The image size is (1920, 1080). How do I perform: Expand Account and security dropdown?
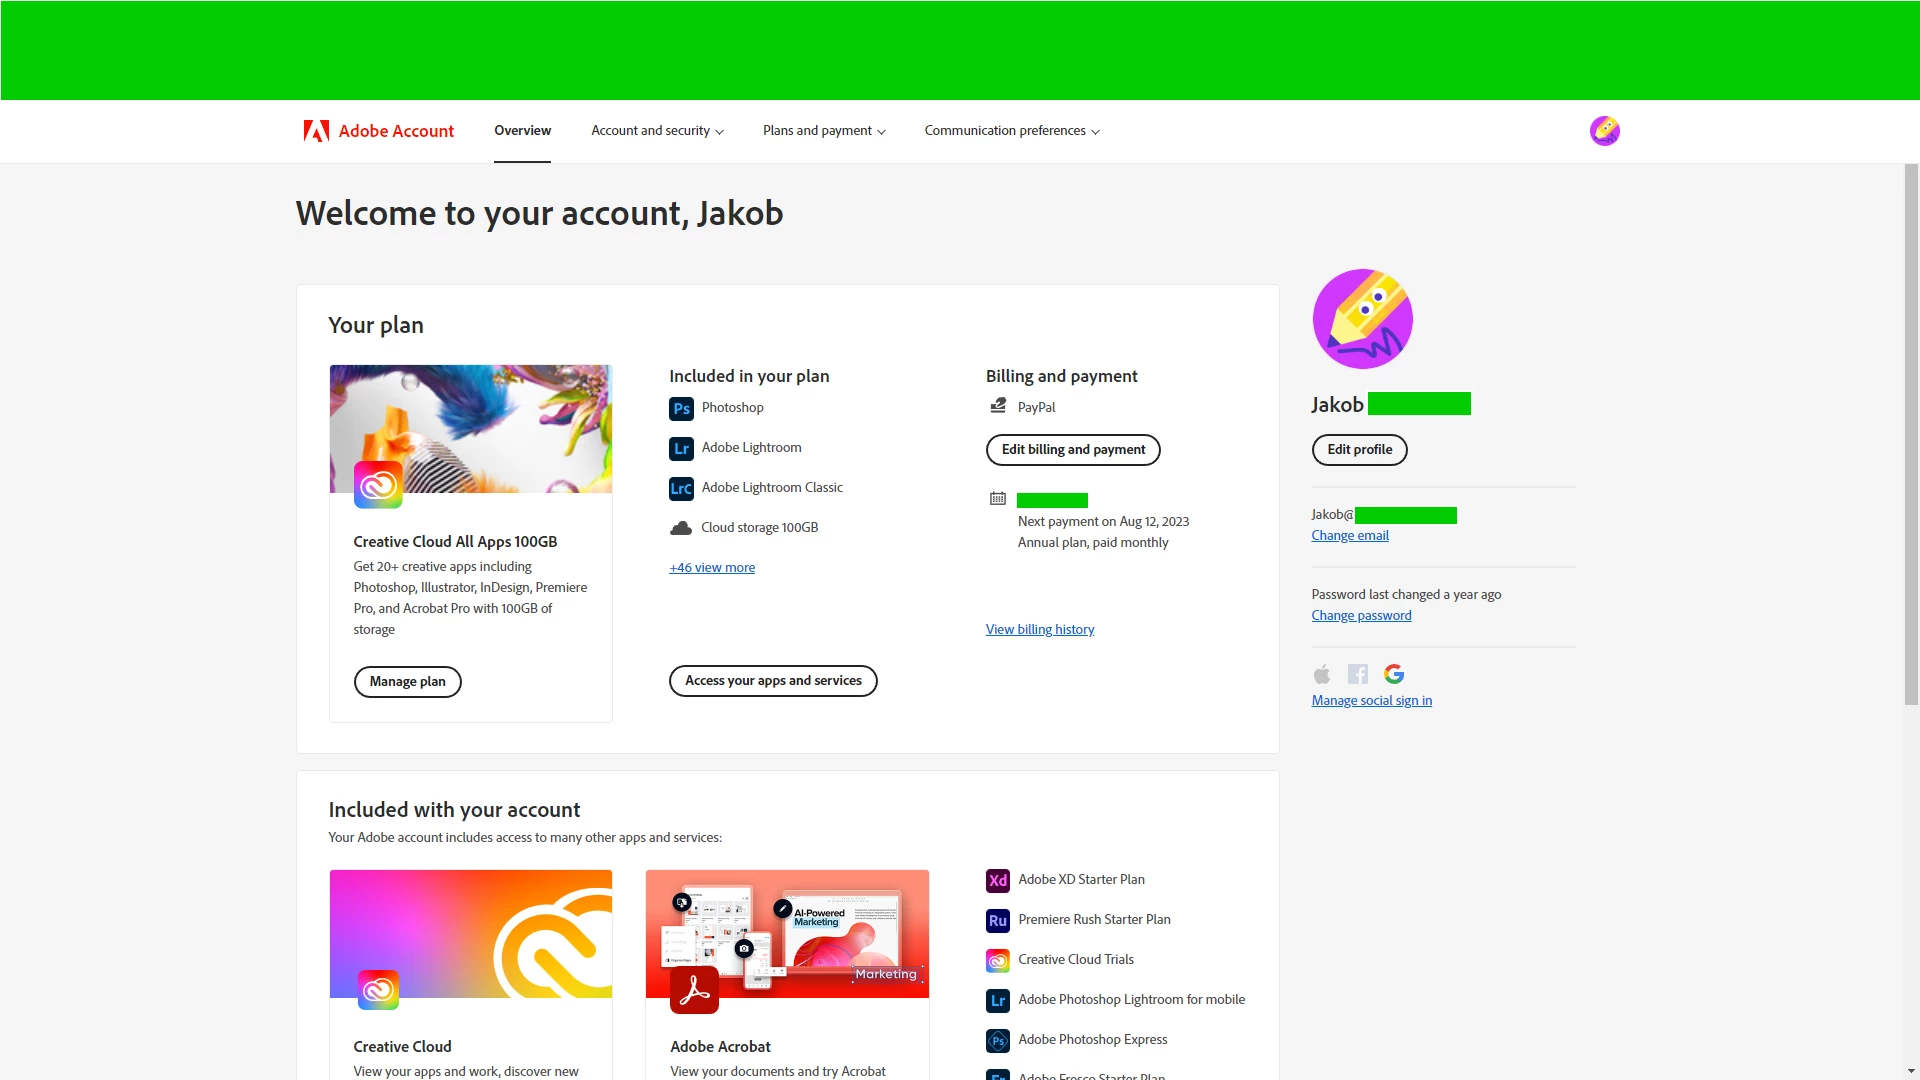pos(657,131)
